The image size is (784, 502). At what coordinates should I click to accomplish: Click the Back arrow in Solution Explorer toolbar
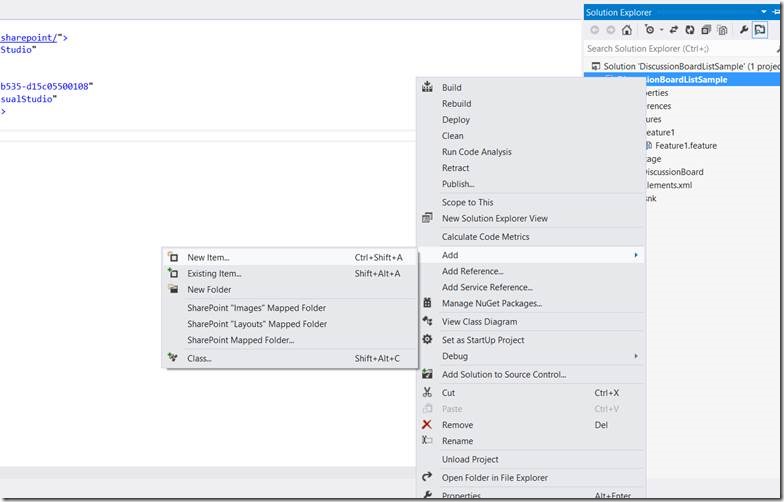click(x=594, y=30)
